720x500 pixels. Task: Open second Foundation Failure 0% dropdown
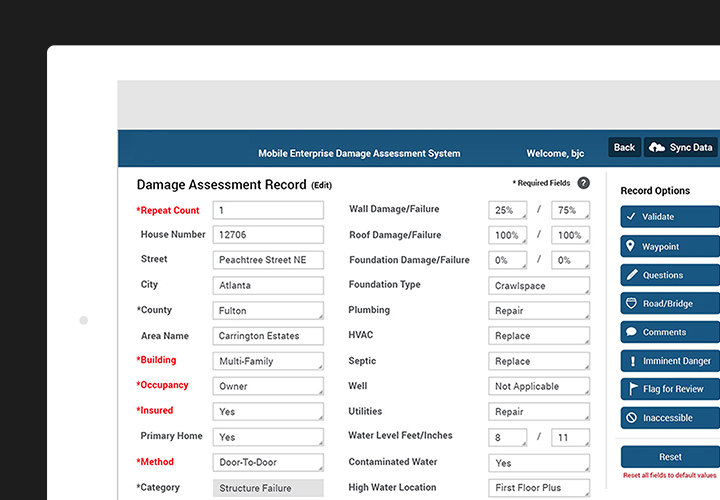coord(571,260)
